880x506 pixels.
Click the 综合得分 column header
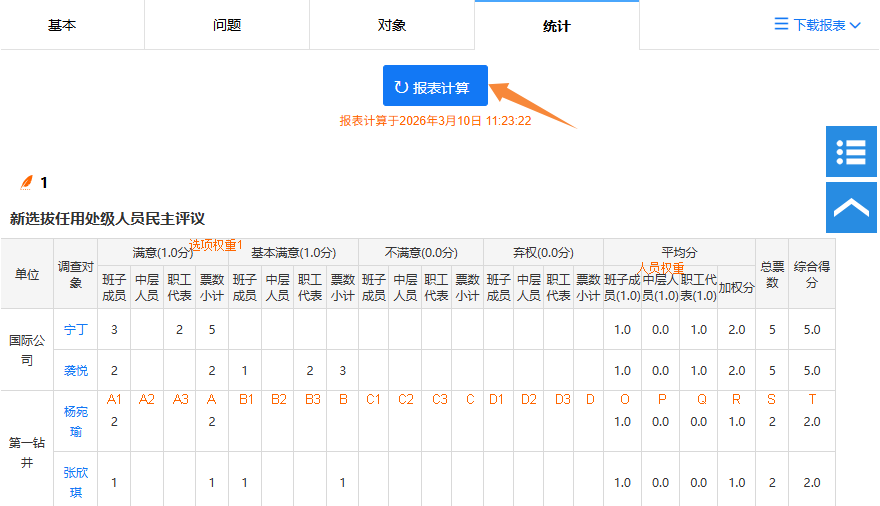(812, 274)
